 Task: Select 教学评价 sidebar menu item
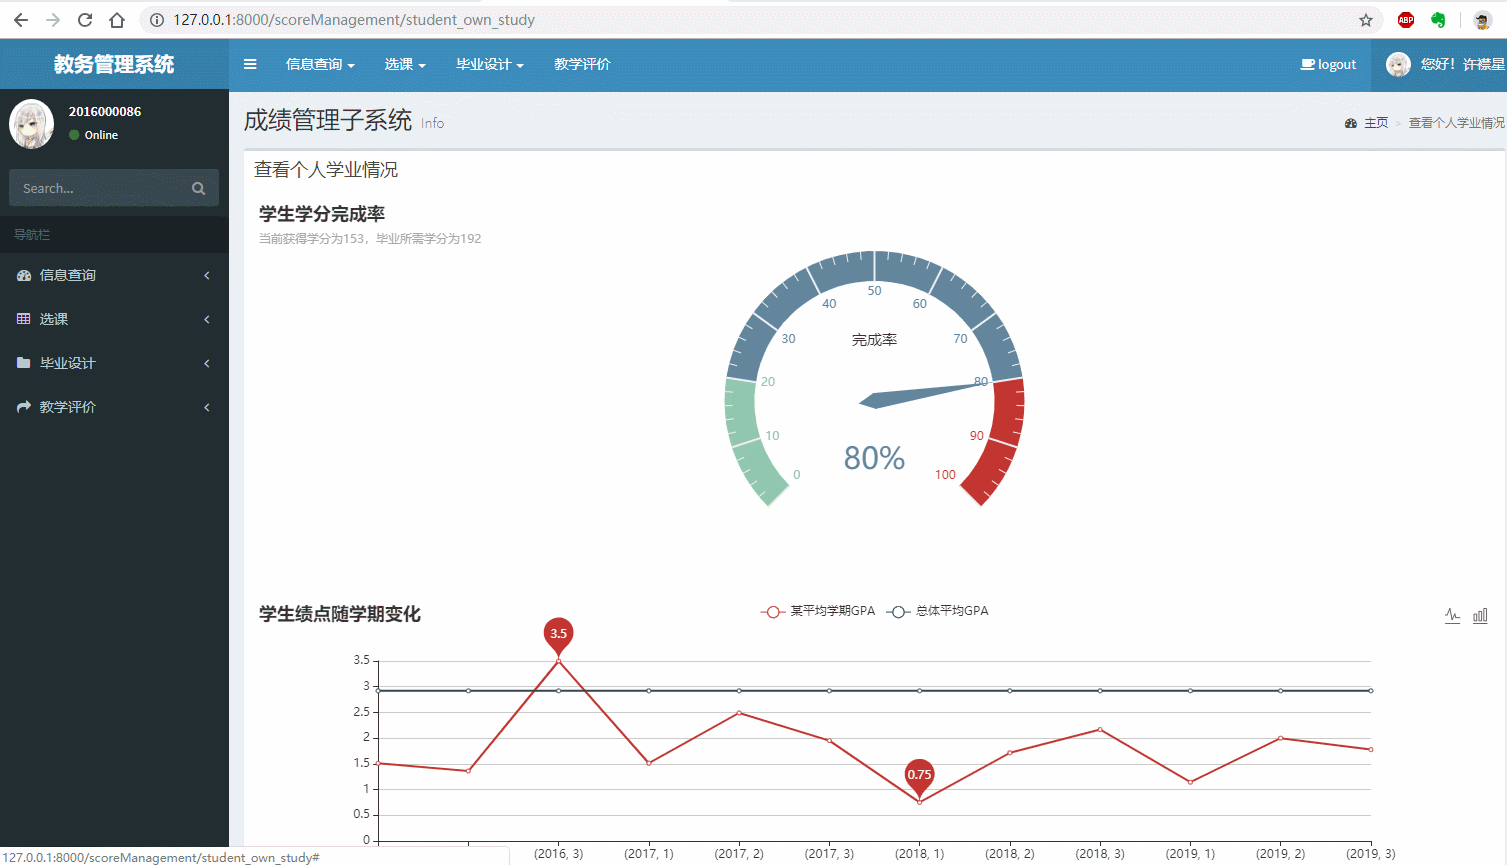[114, 407]
